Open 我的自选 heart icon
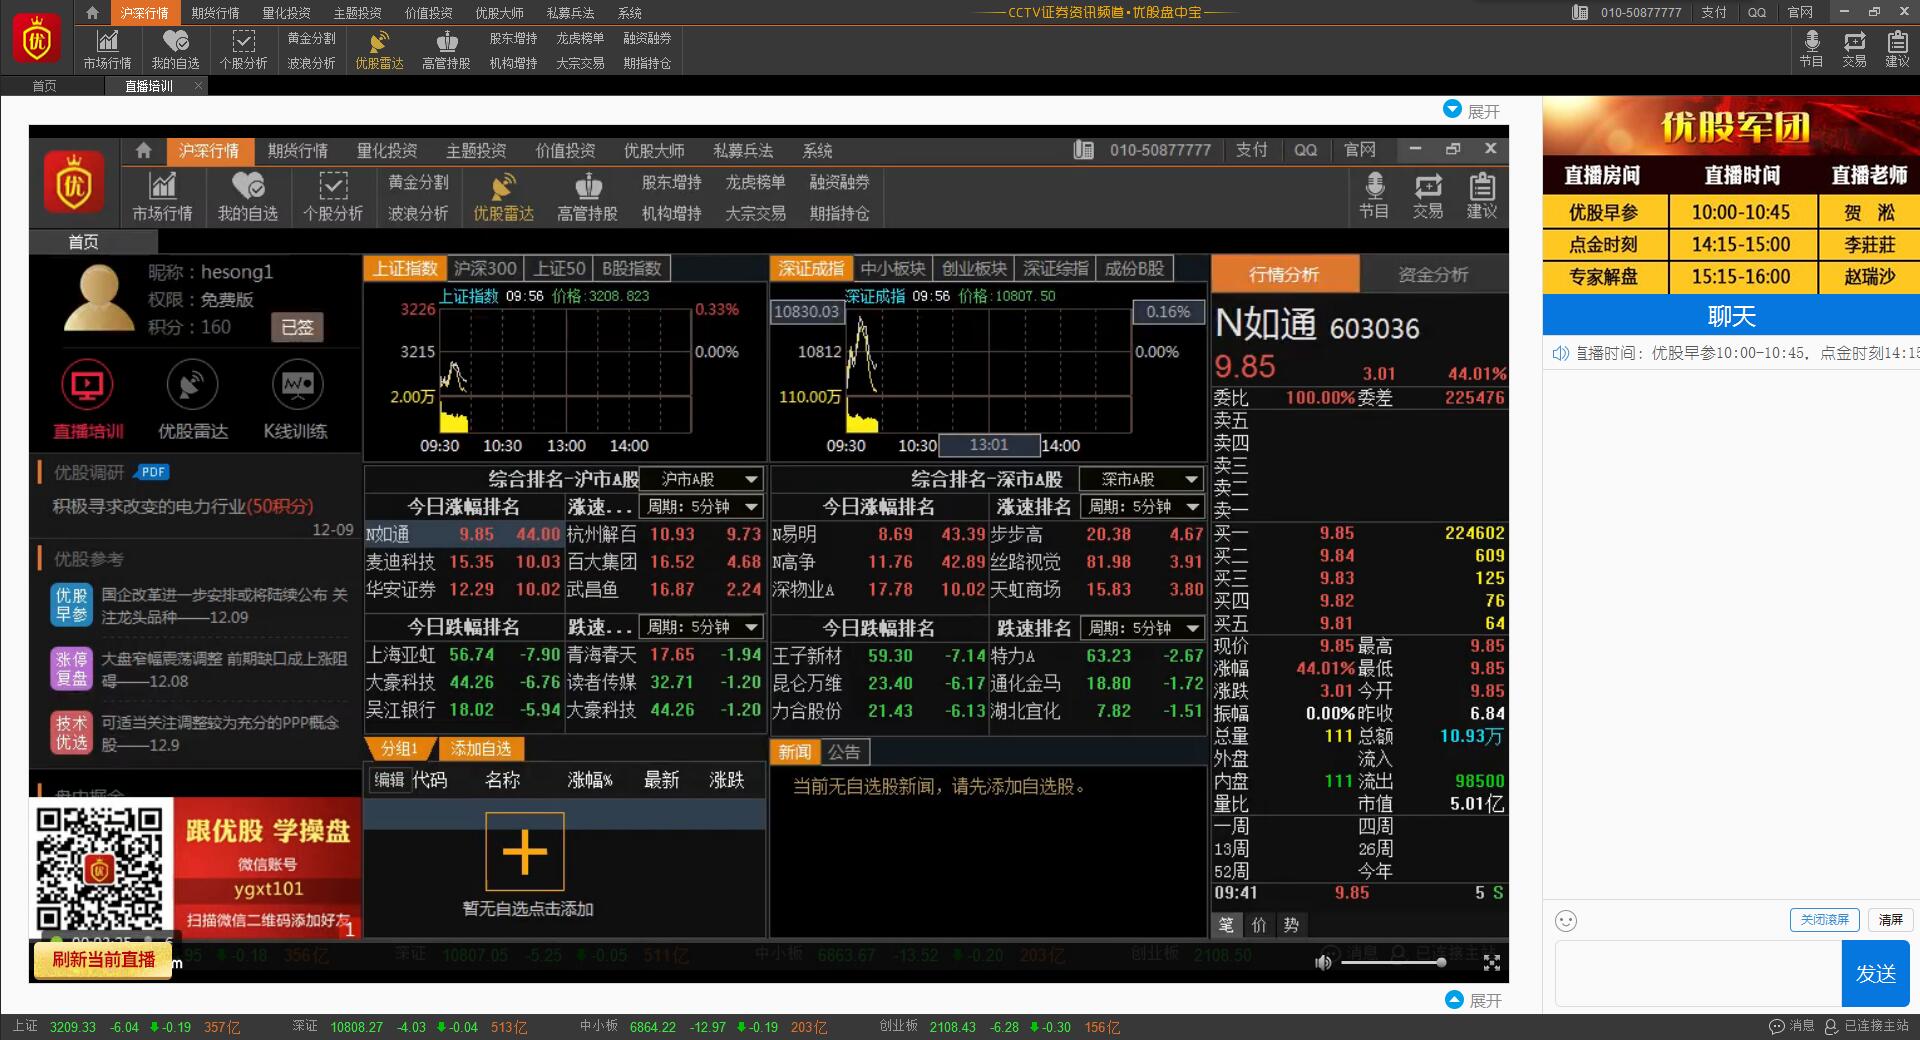 (x=176, y=49)
